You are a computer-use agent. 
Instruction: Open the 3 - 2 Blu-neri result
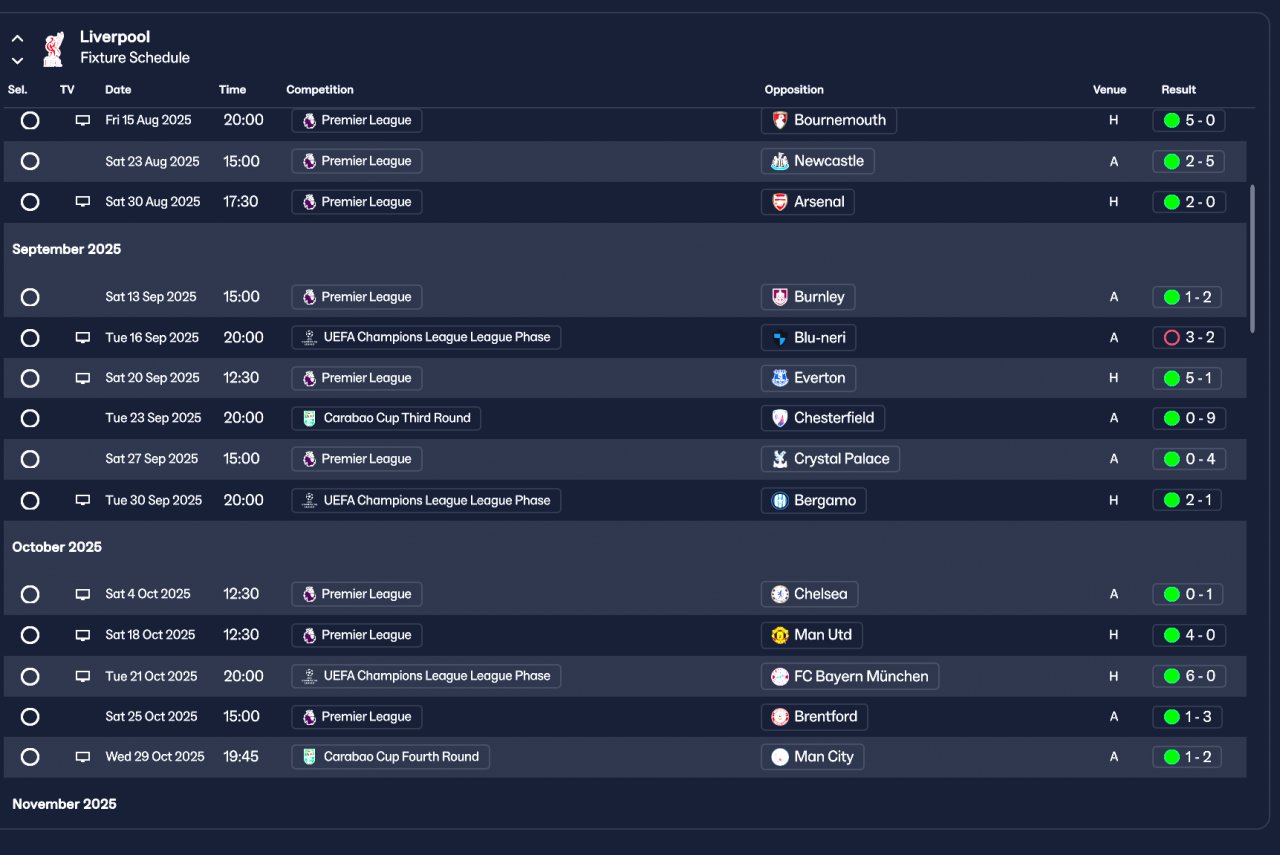(x=1188, y=338)
